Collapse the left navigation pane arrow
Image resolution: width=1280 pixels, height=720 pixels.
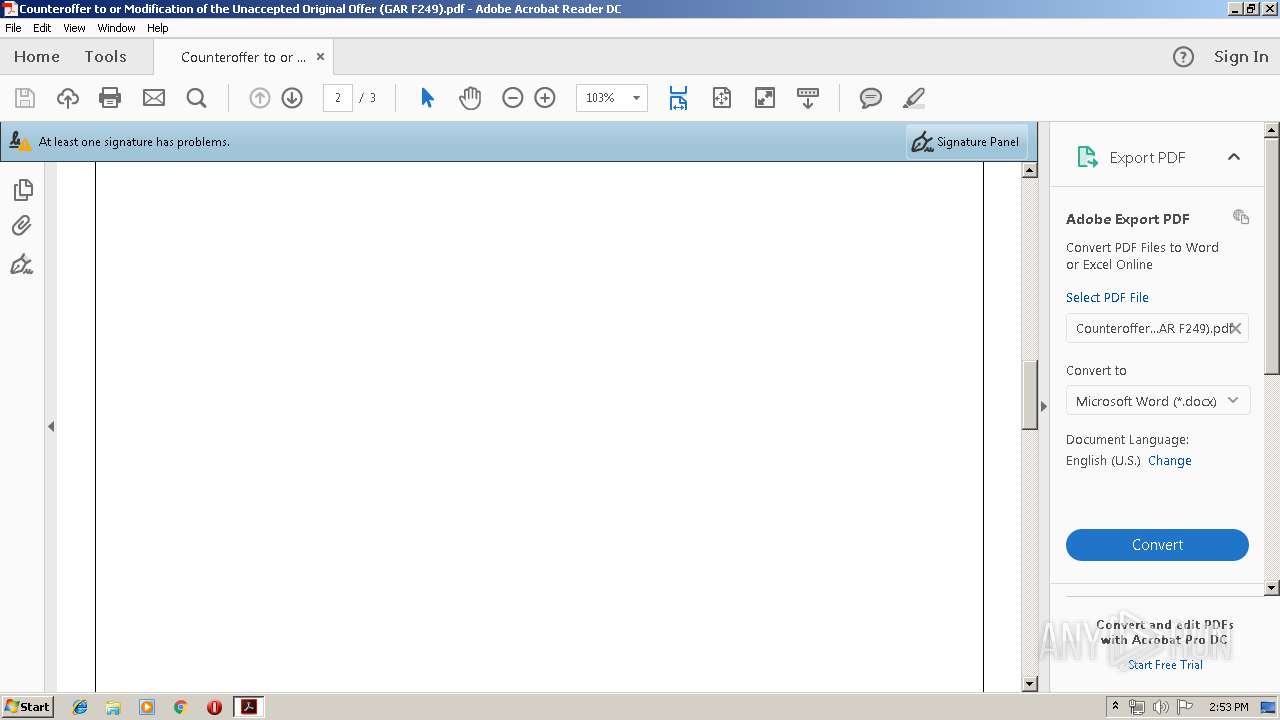coord(51,426)
